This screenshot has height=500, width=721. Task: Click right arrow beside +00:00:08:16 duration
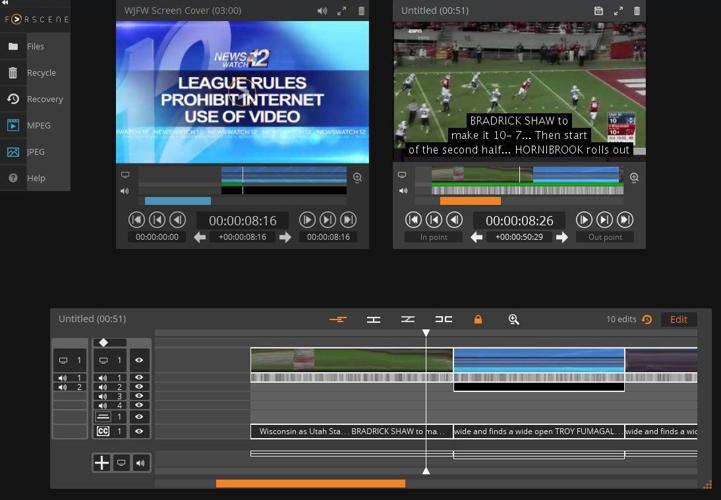point(285,237)
